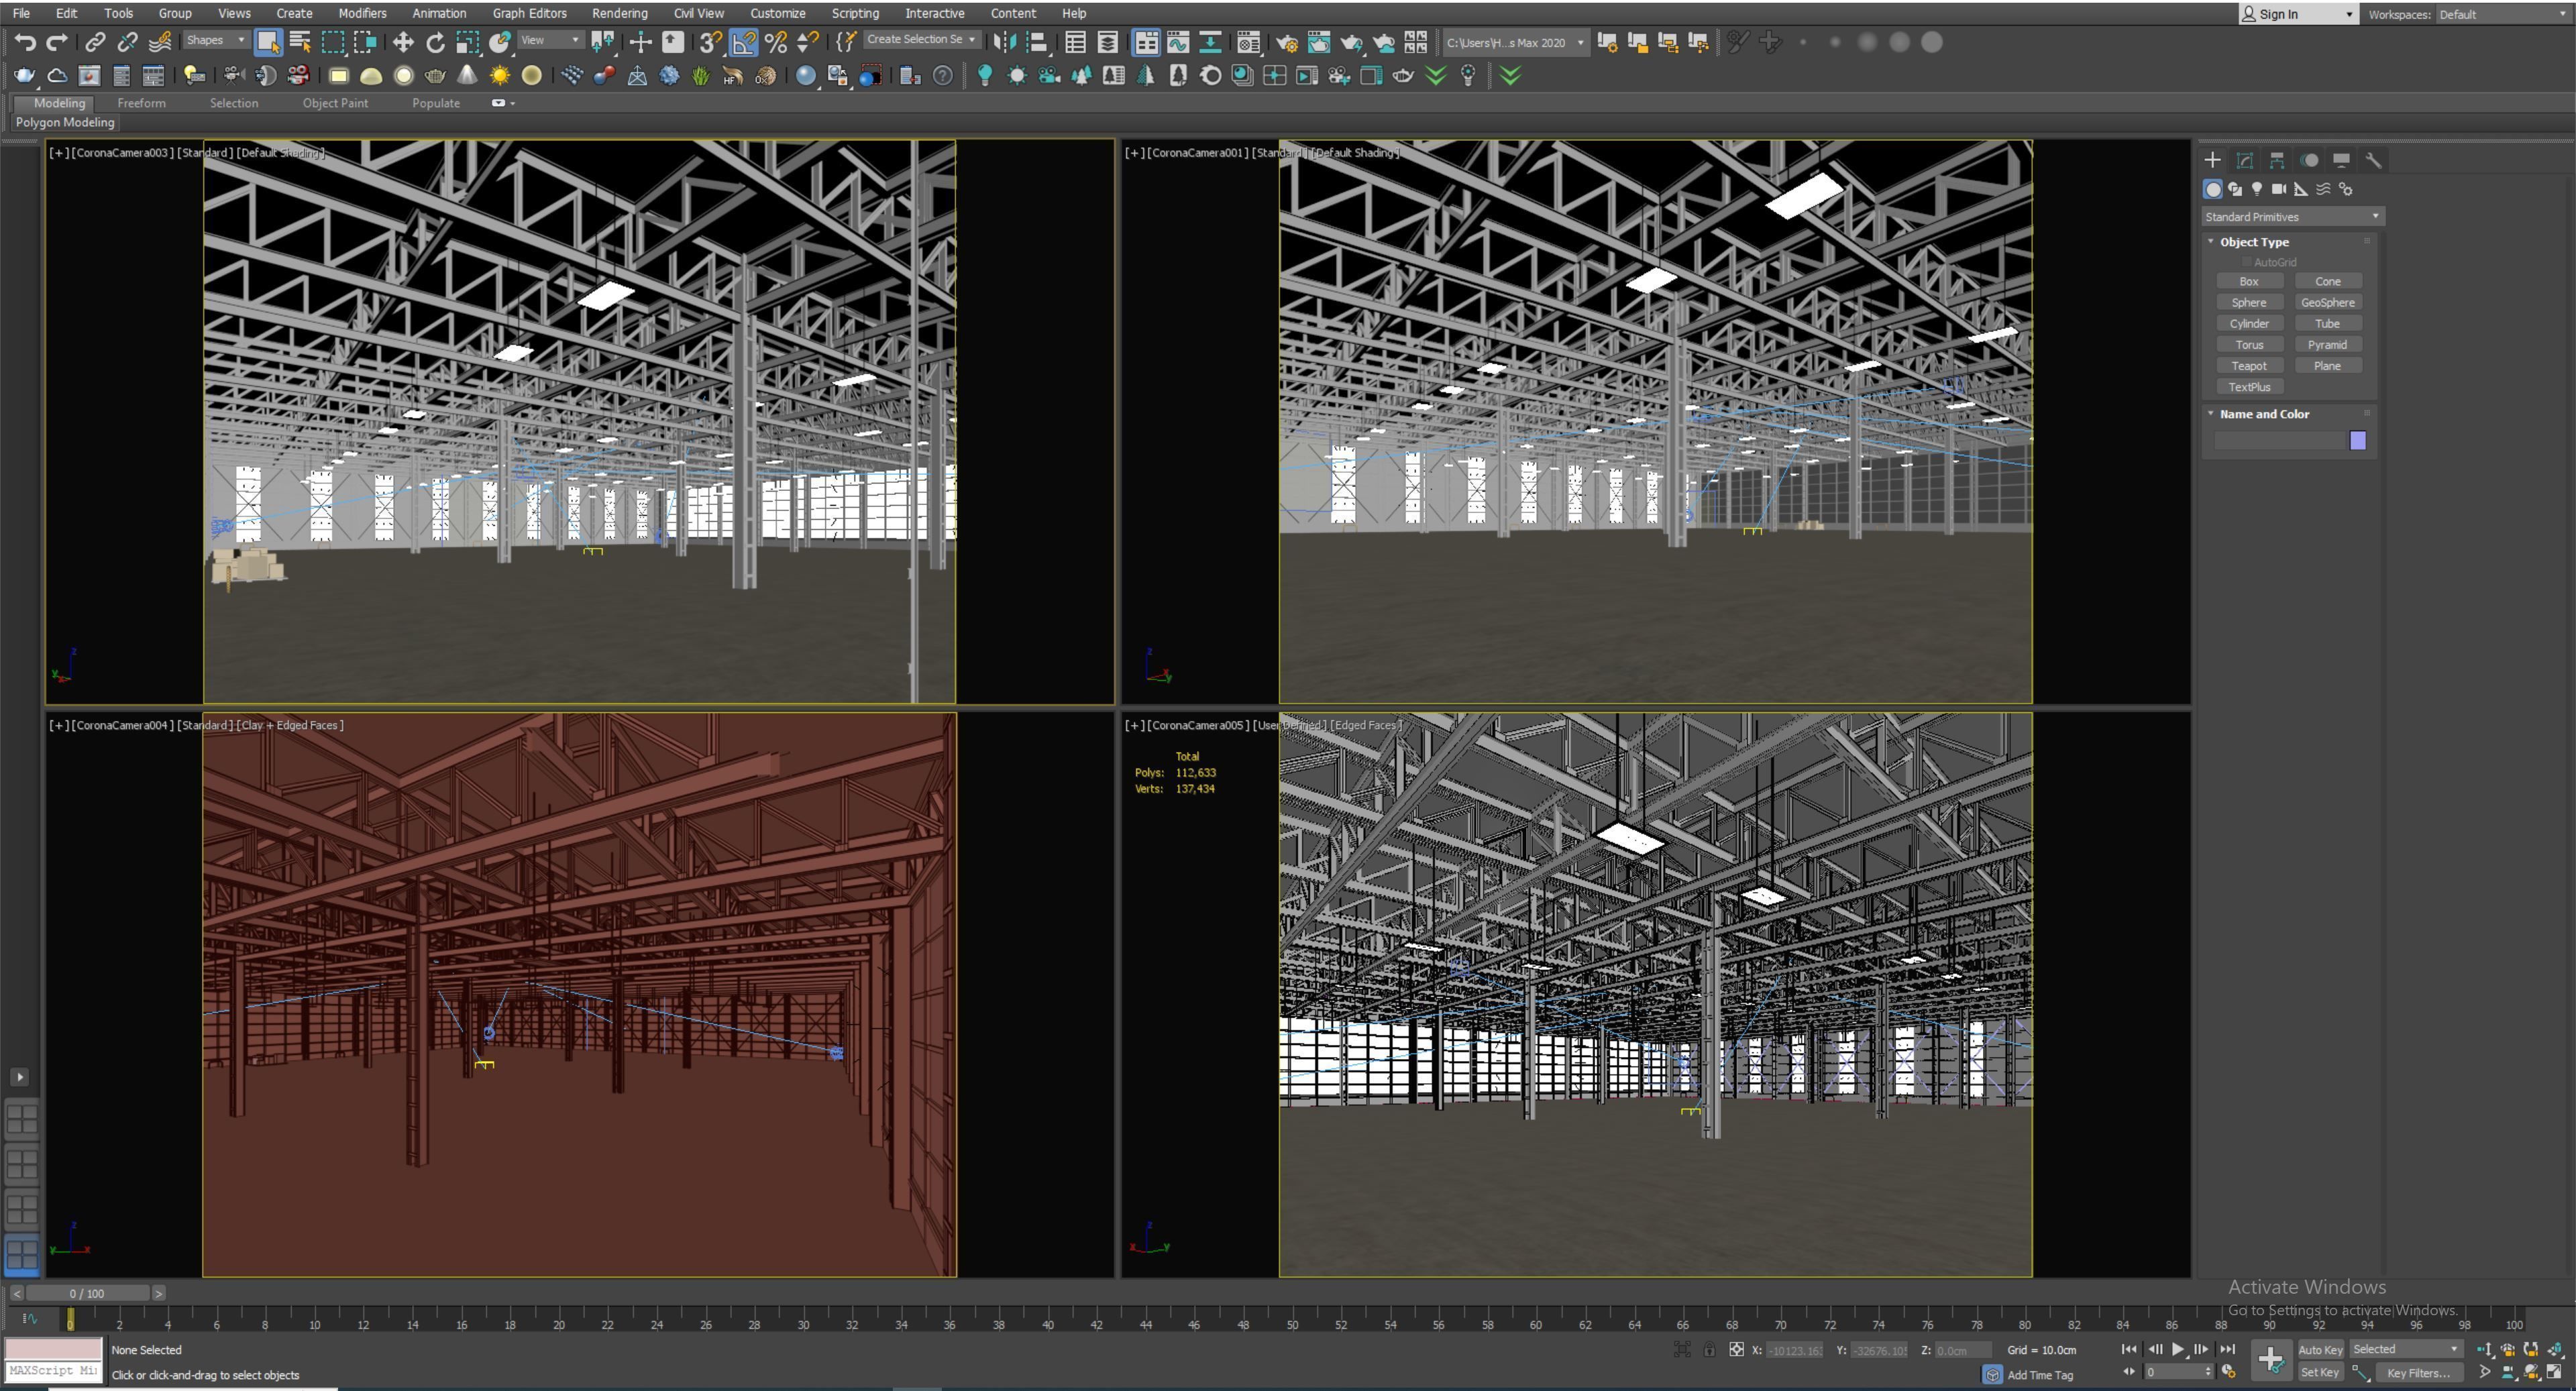Open the Modify panel tab icon
The image size is (2576, 1391).
2245,160
